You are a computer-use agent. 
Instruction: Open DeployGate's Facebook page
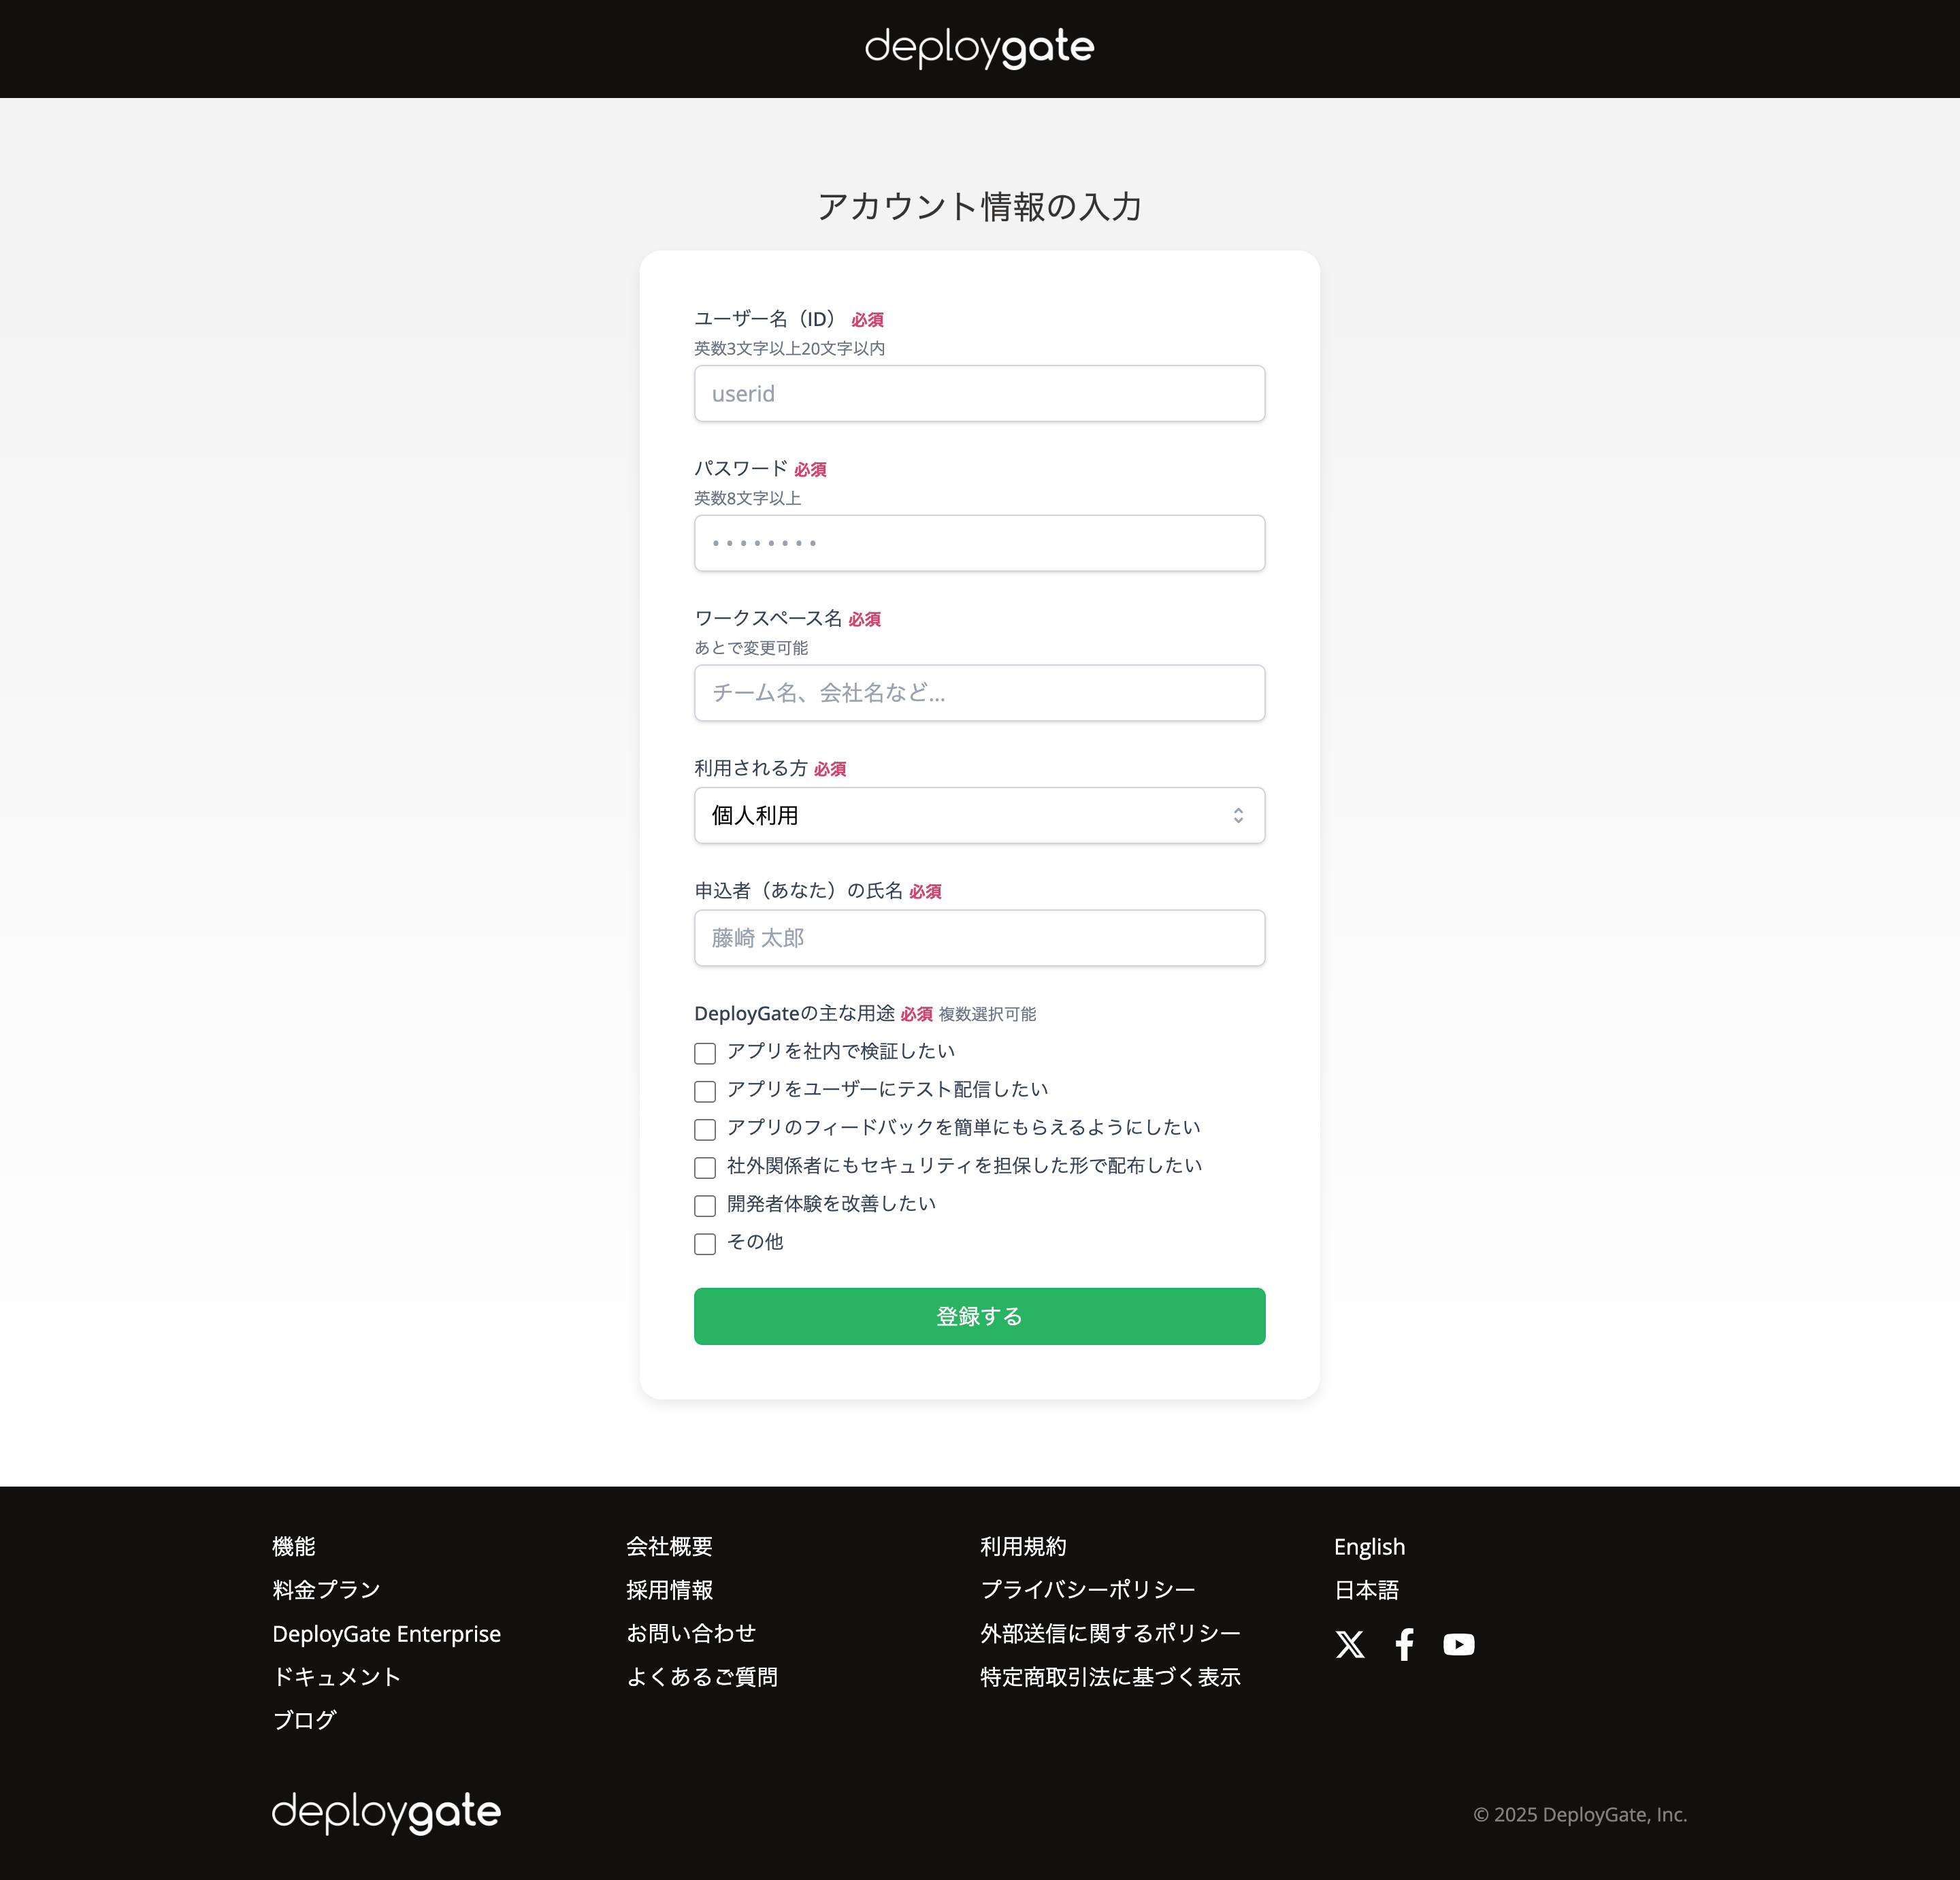[x=1404, y=1644]
